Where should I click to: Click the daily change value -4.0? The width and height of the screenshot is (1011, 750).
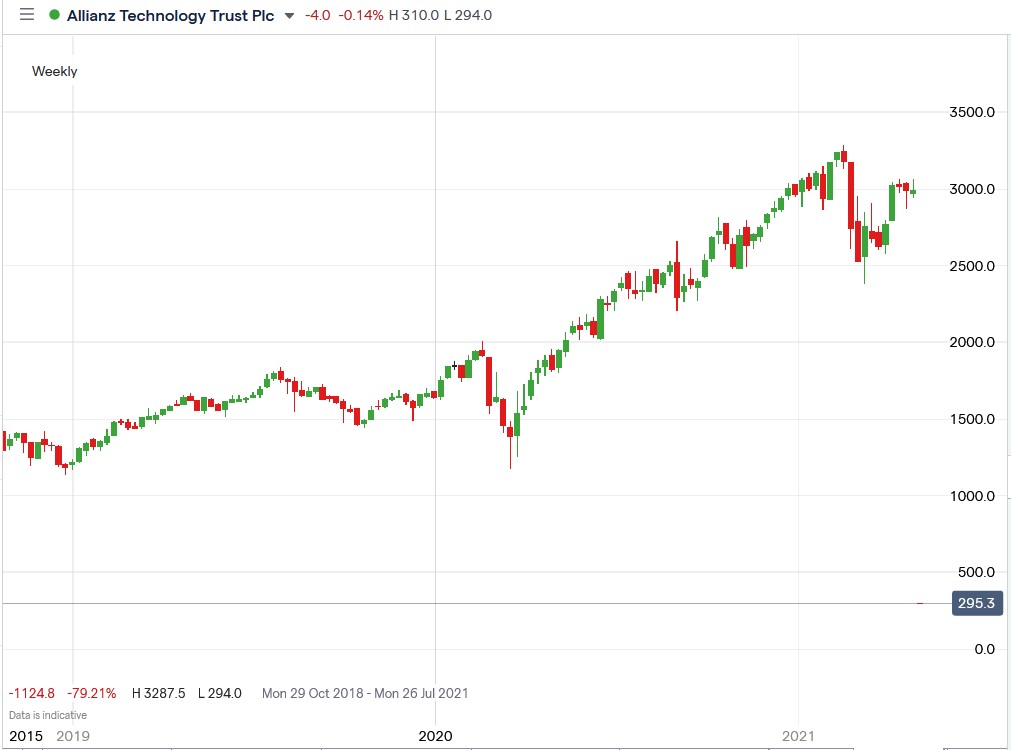318,15
